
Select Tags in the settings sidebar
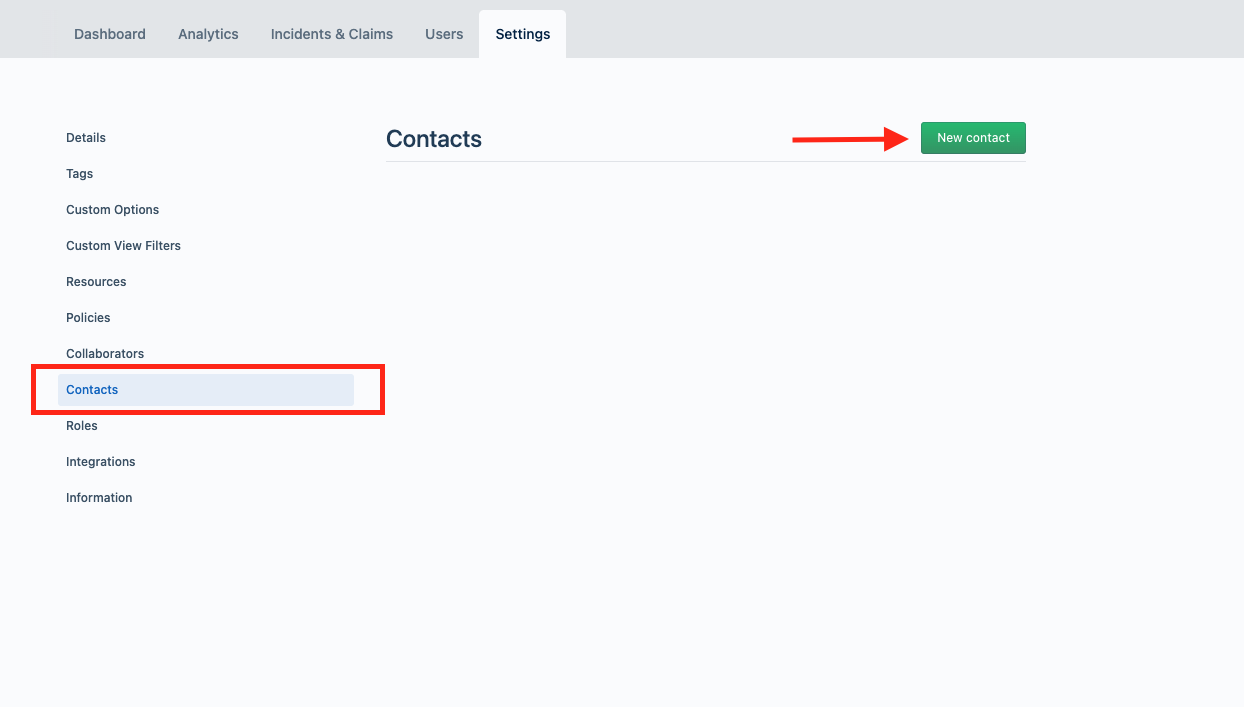[x=80, y=174]
